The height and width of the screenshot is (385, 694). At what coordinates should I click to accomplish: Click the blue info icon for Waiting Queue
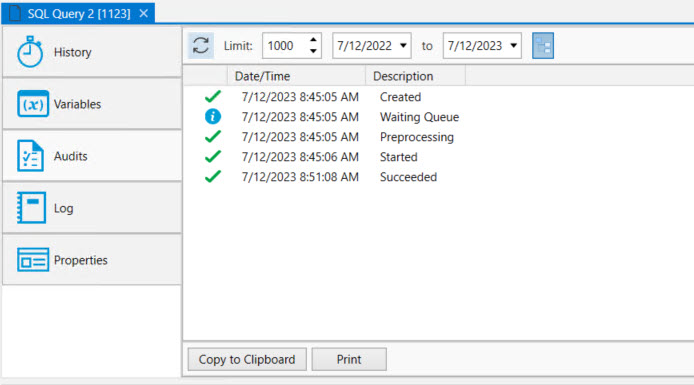click(213, 116)
